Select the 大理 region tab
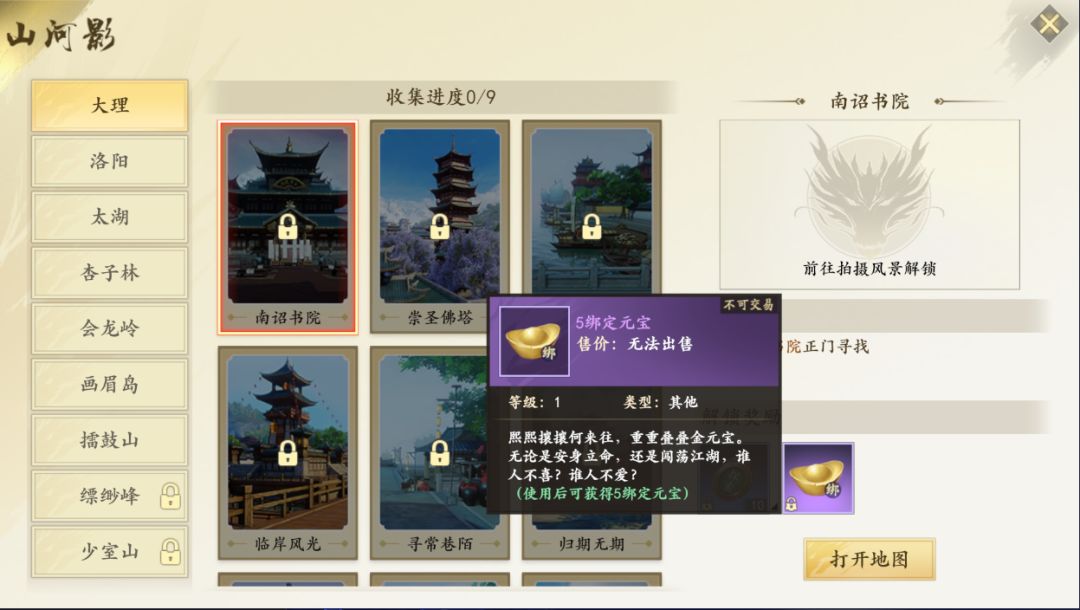Image resolution: width=1080 pixels, height=610 pixels. tap(110, 105)
